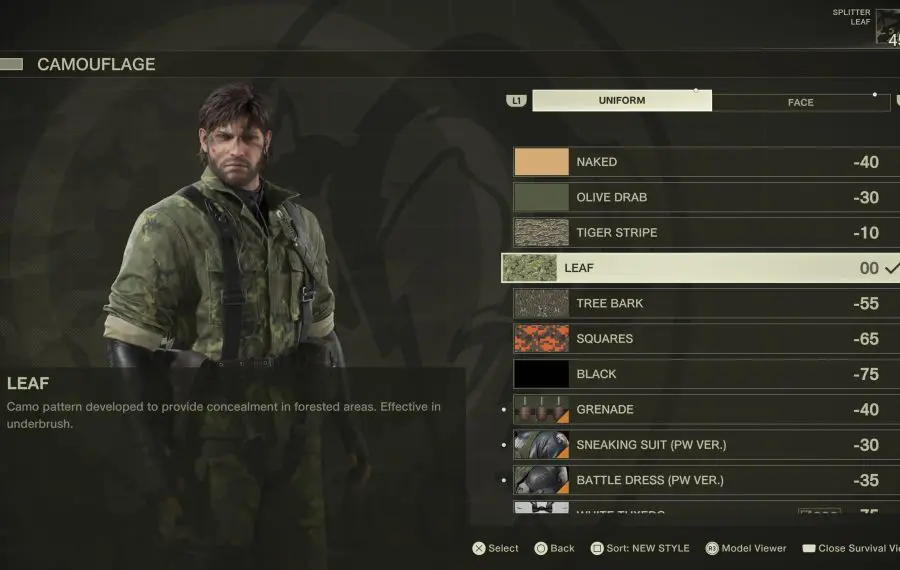The height and width of the screenshot is (570, 900).
Task: Choose the Sneaking Suit (PW Ver.) icon
Action: [x=541, y=445]
